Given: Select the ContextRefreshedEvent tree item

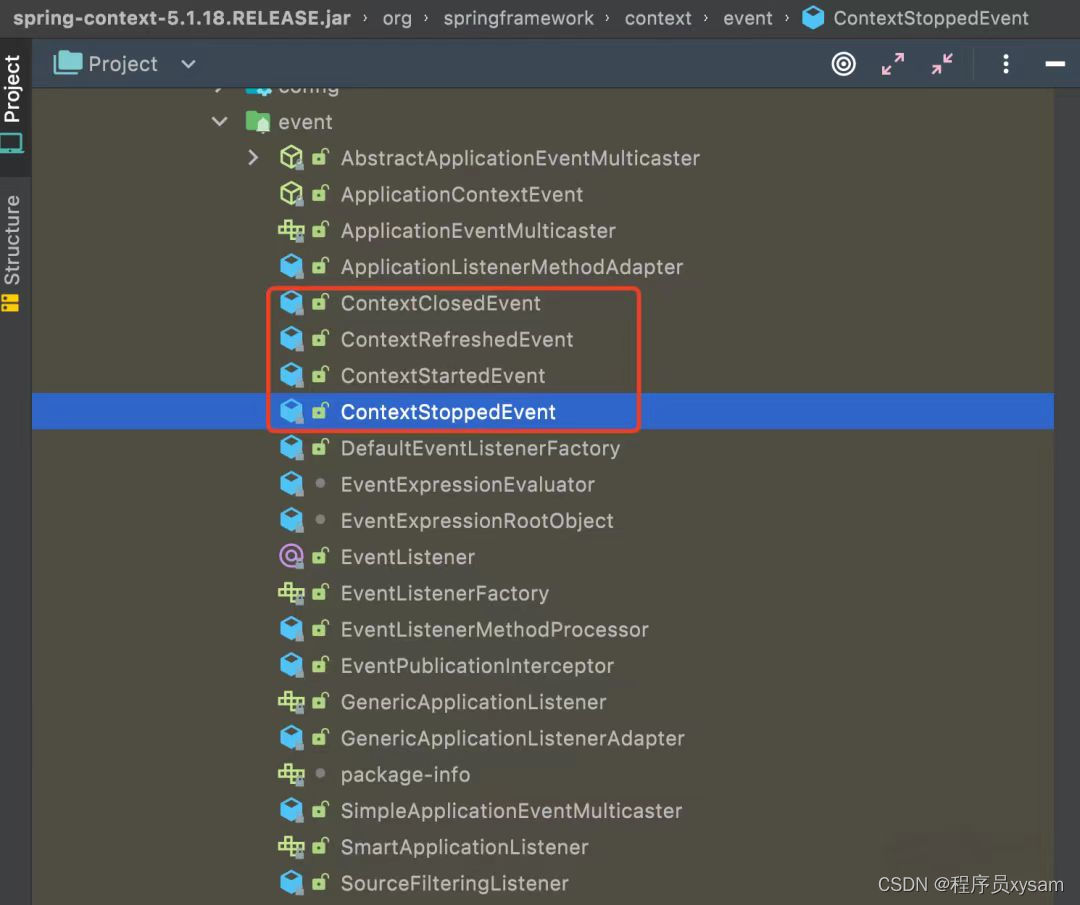Looking at the screenshot, I should pos(456,339).
